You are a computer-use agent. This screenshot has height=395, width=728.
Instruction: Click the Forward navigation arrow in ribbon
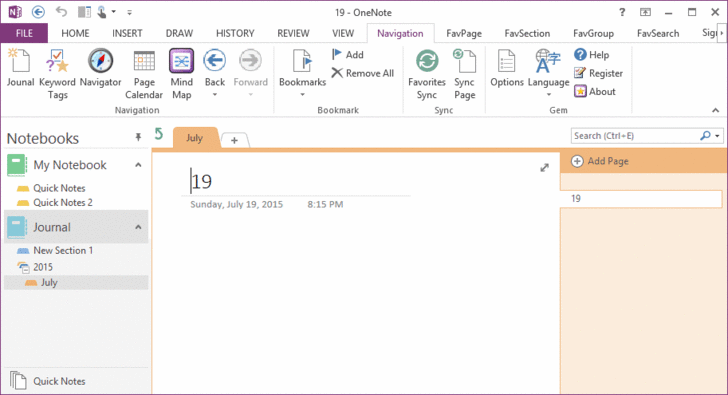250,61
